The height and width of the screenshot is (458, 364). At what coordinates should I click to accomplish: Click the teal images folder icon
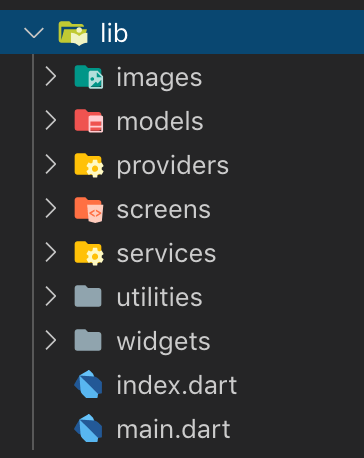89,77
